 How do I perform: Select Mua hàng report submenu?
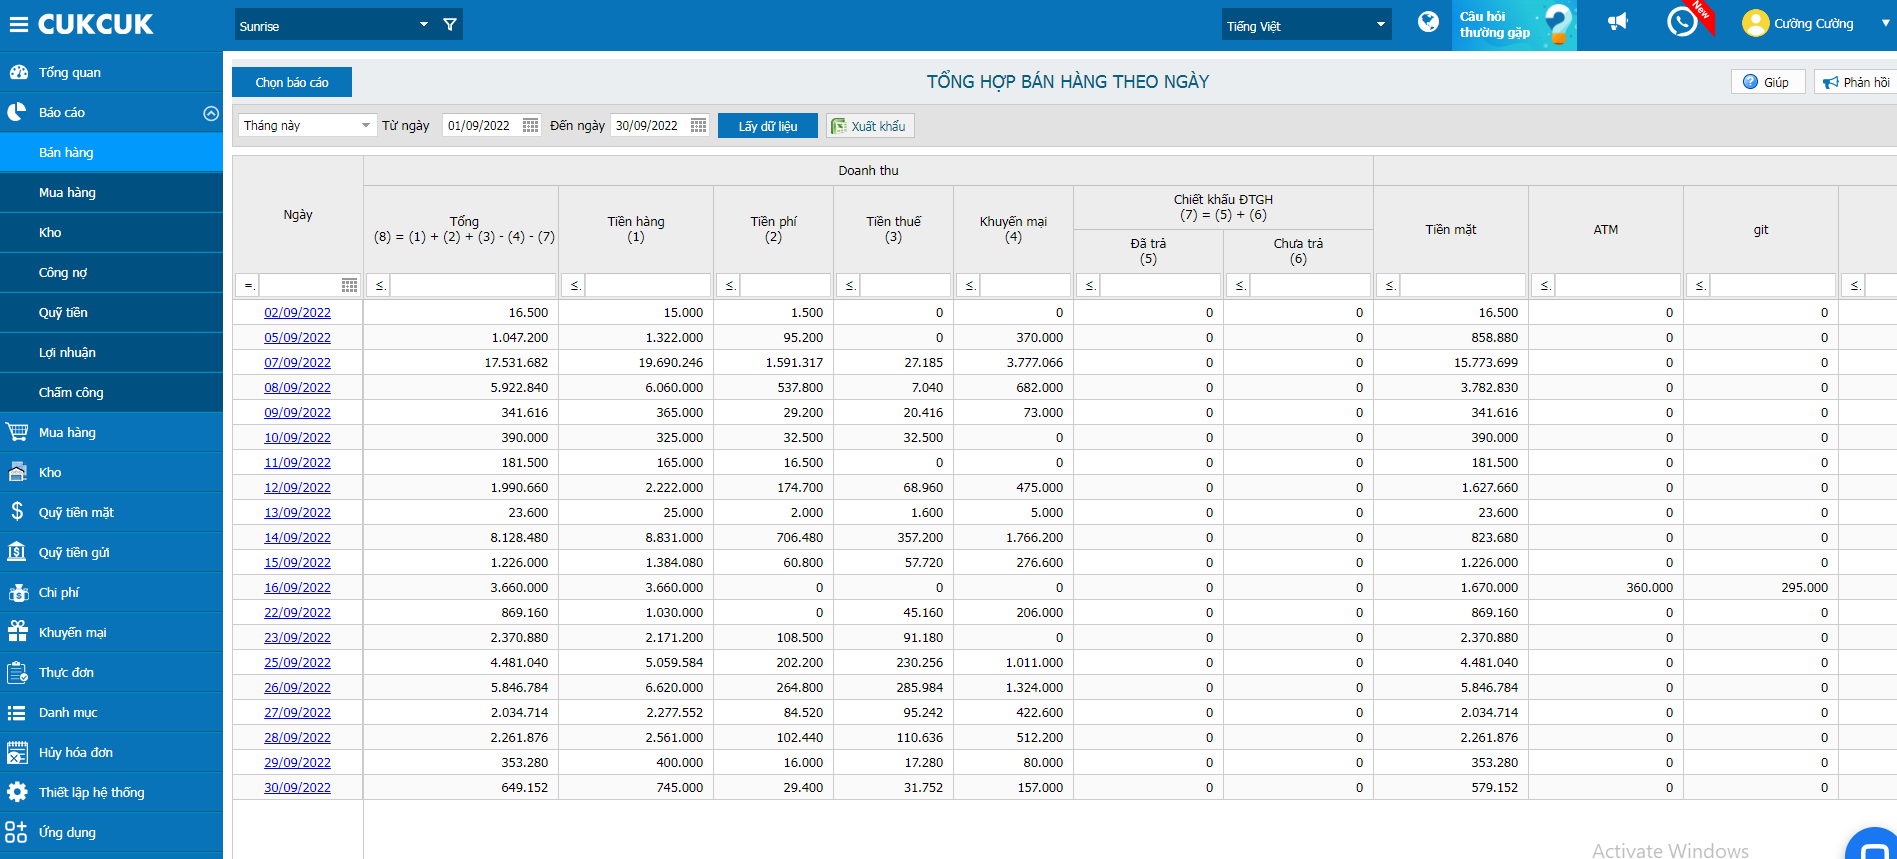[x=111, y=192]
